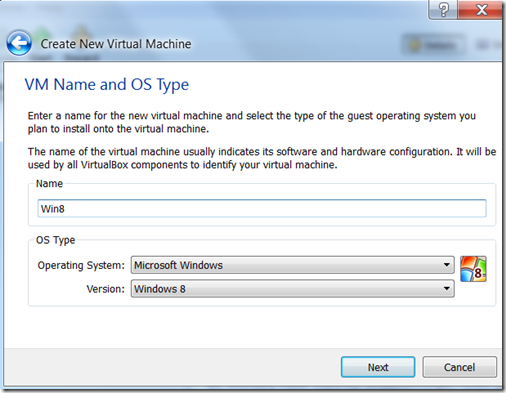Proceed with the Next button
Image resolution: width=506 pixels, height=393 pixels.
pyautogui.click(x=378, y=367)
